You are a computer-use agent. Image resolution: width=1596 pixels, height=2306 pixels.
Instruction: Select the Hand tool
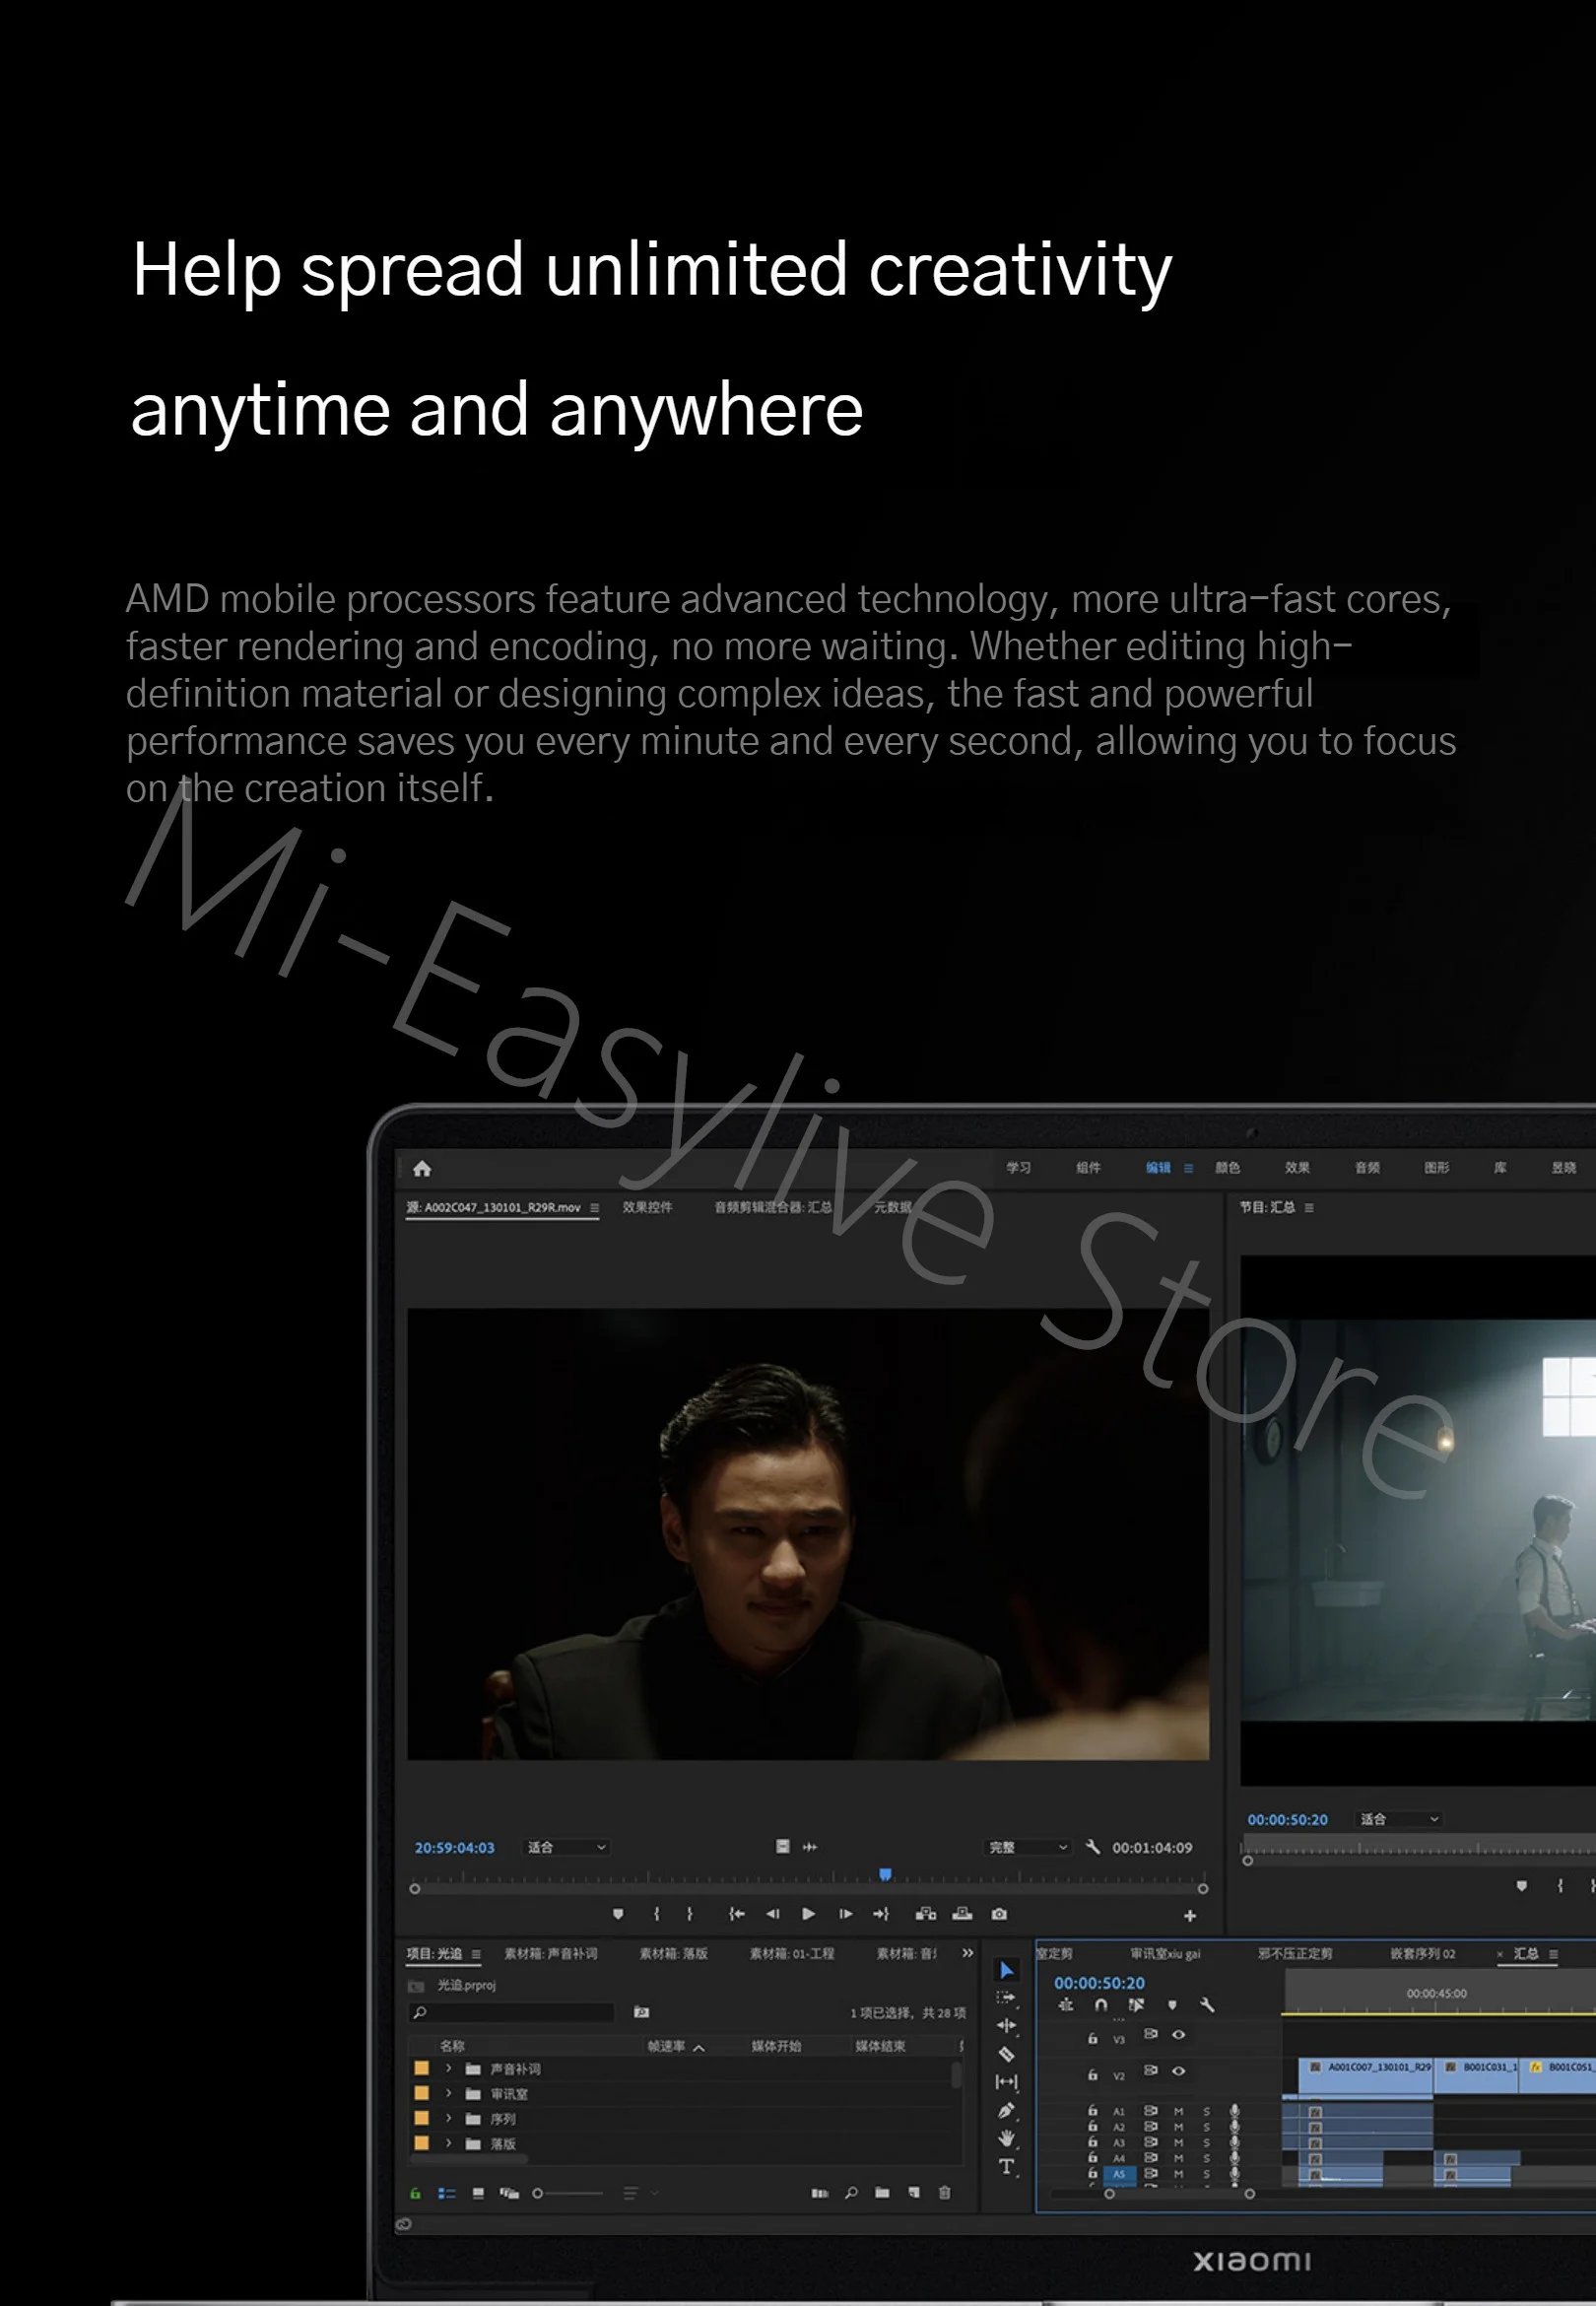(1006, 2138)
